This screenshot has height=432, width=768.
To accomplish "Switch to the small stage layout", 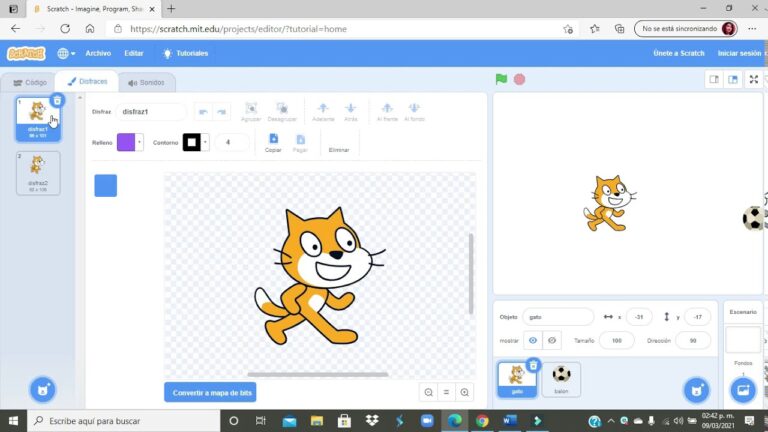I will (x=714, y=79).
